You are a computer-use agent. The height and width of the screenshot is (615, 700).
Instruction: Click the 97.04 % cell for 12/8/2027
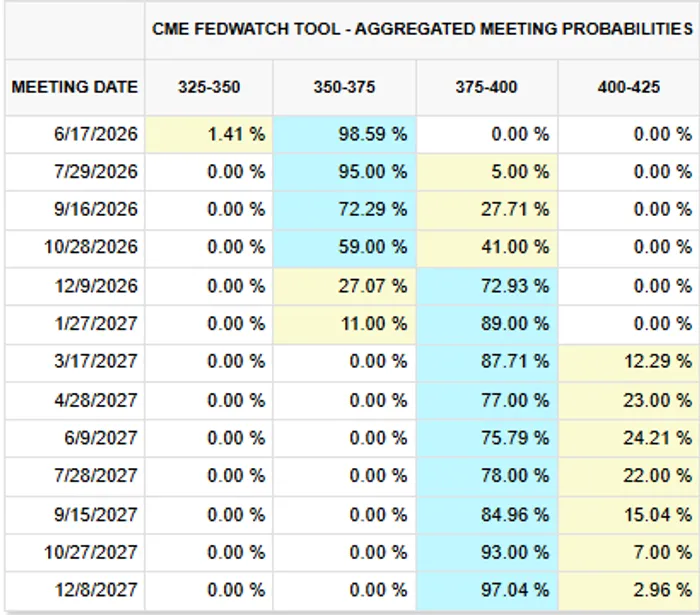pos(487,591)
